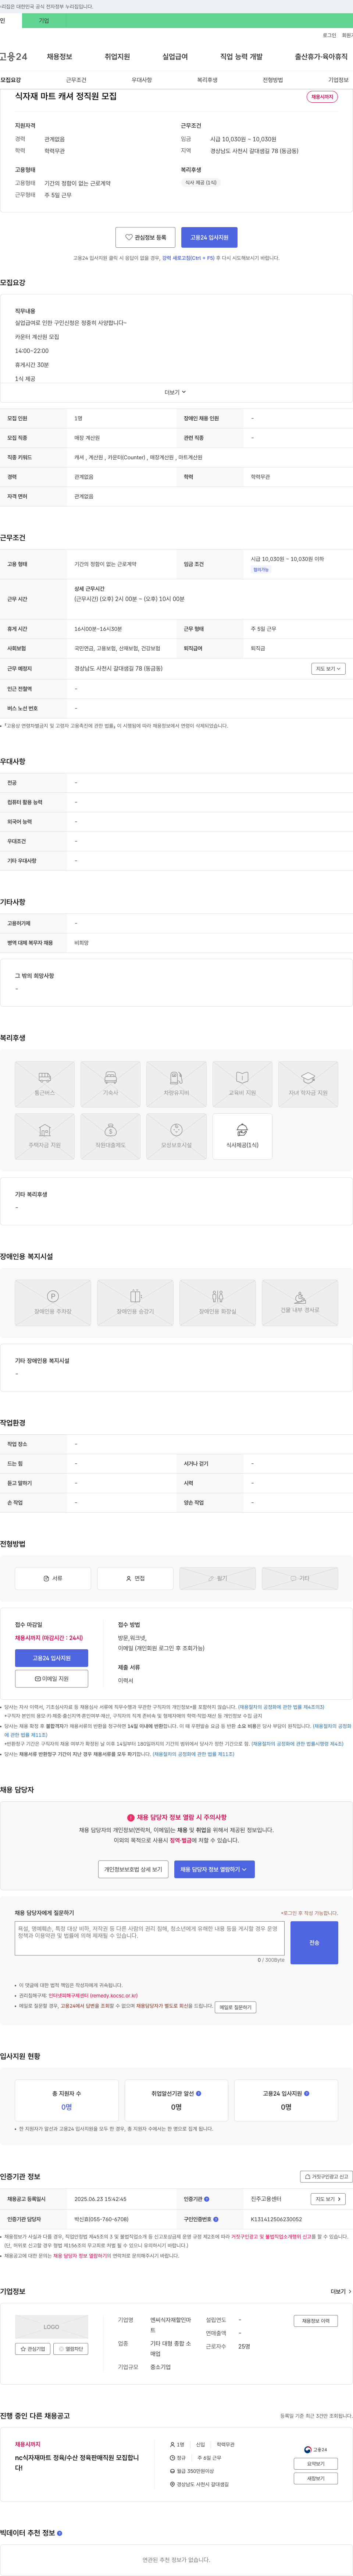Click the 식사제공(1식) benefit icon
This screenshot has width=353, height=2576.
click(242, 1136)
